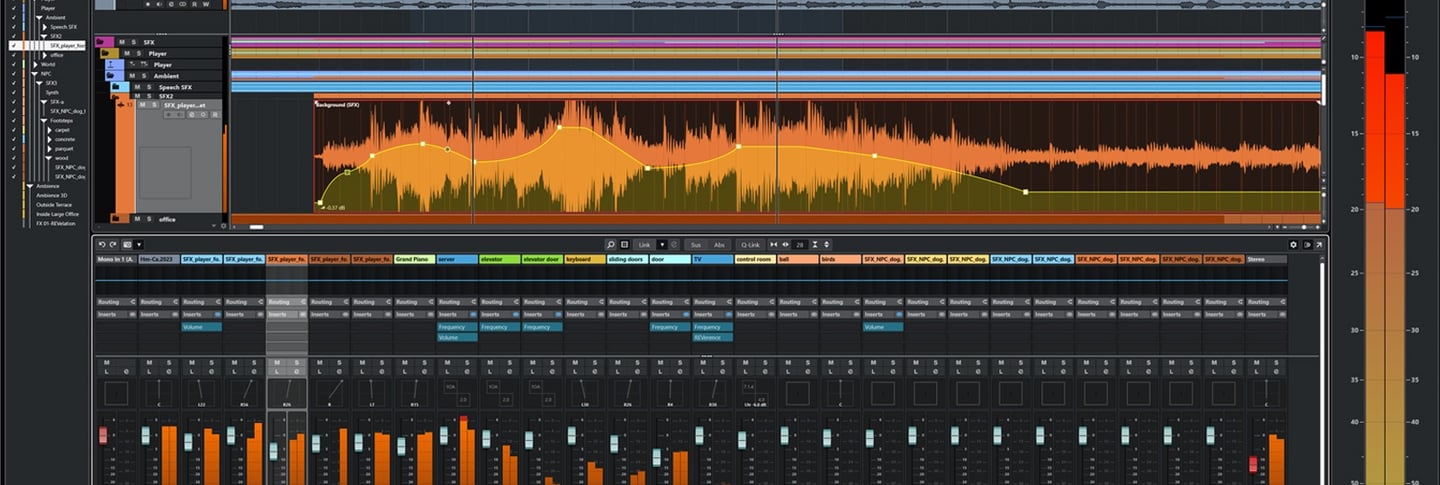This screenshot has width=1440, height=485.
Task: Click the Player instrument track icon
Action: pos(111,64)
